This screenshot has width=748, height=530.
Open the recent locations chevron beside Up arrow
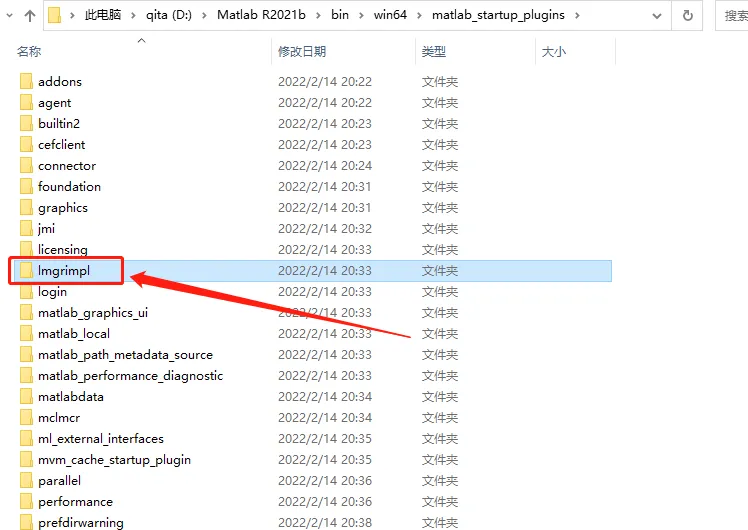pos(10,16)
